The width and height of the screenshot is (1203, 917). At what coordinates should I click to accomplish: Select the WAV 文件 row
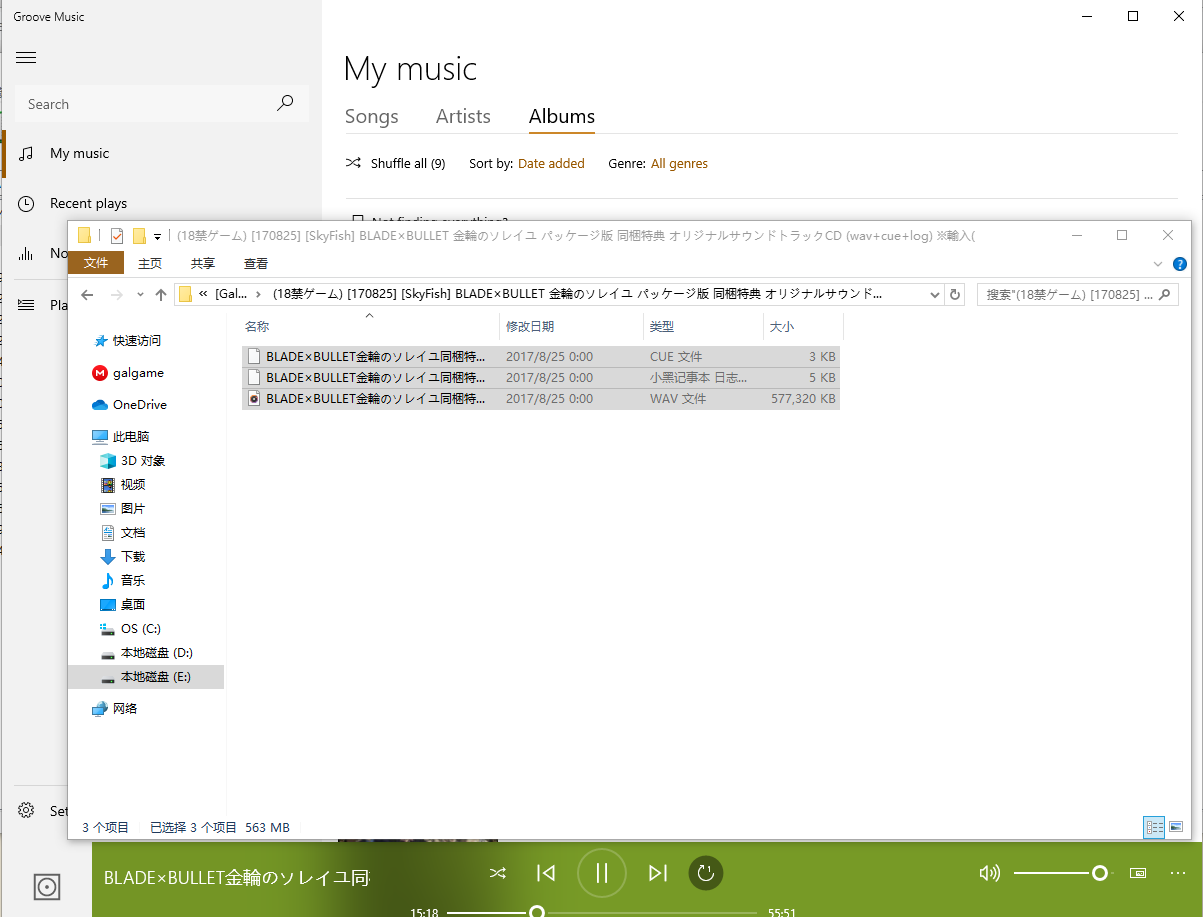[x=541, y=398]
